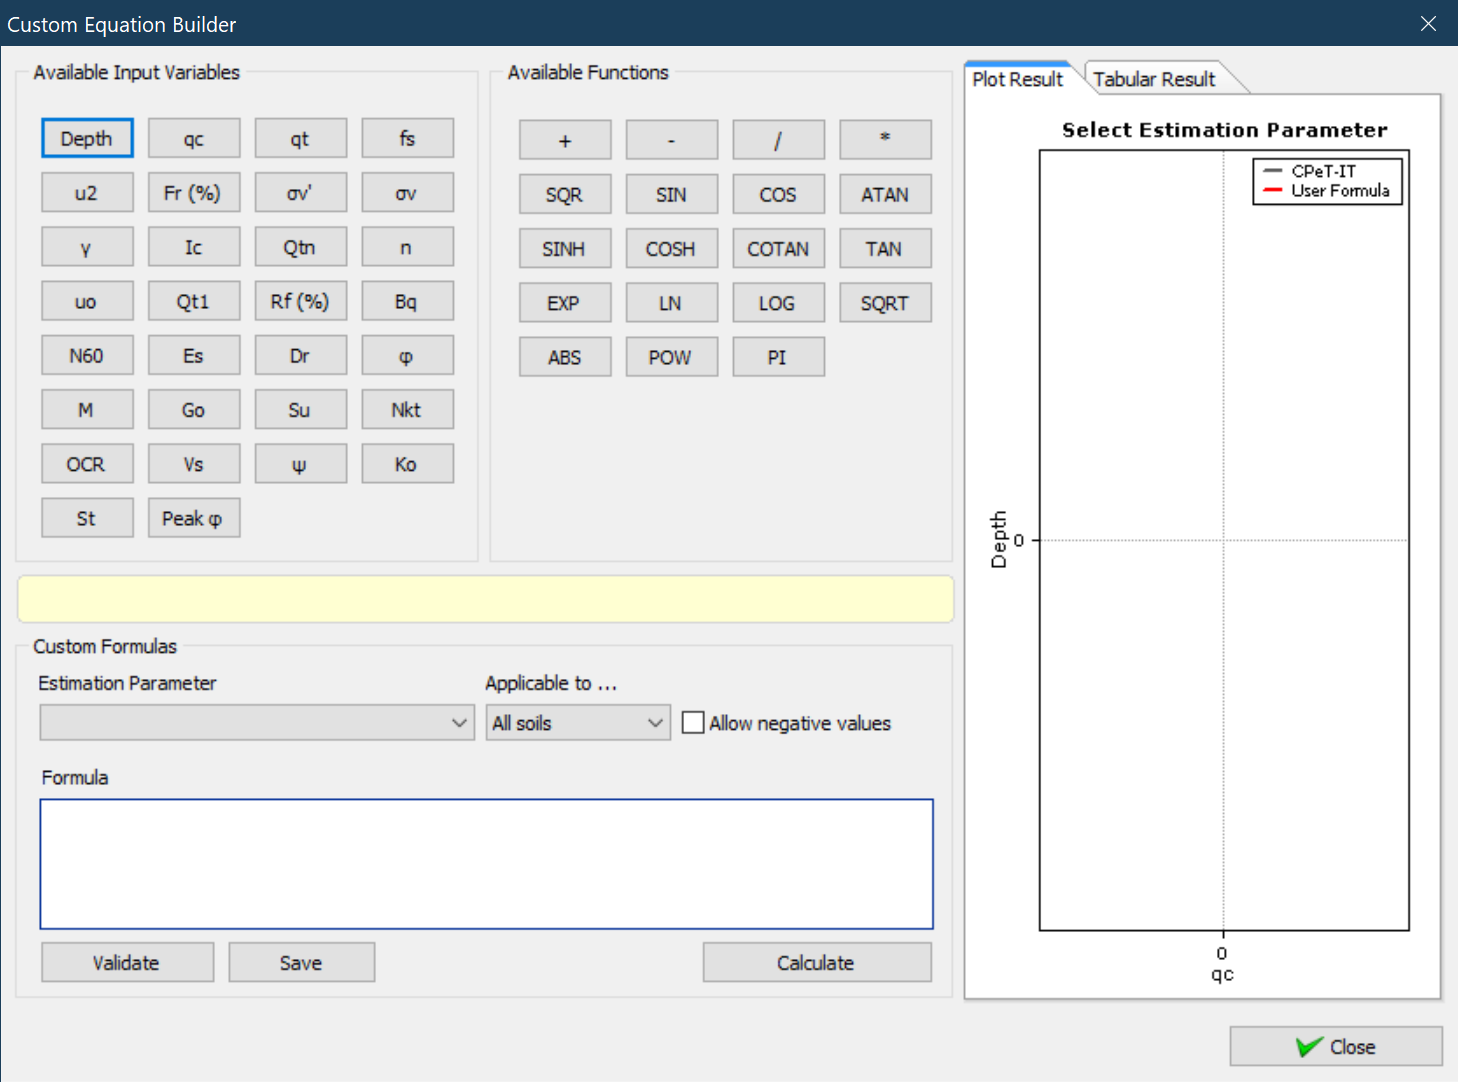Click the Nkt variable button

click(406, 410)
